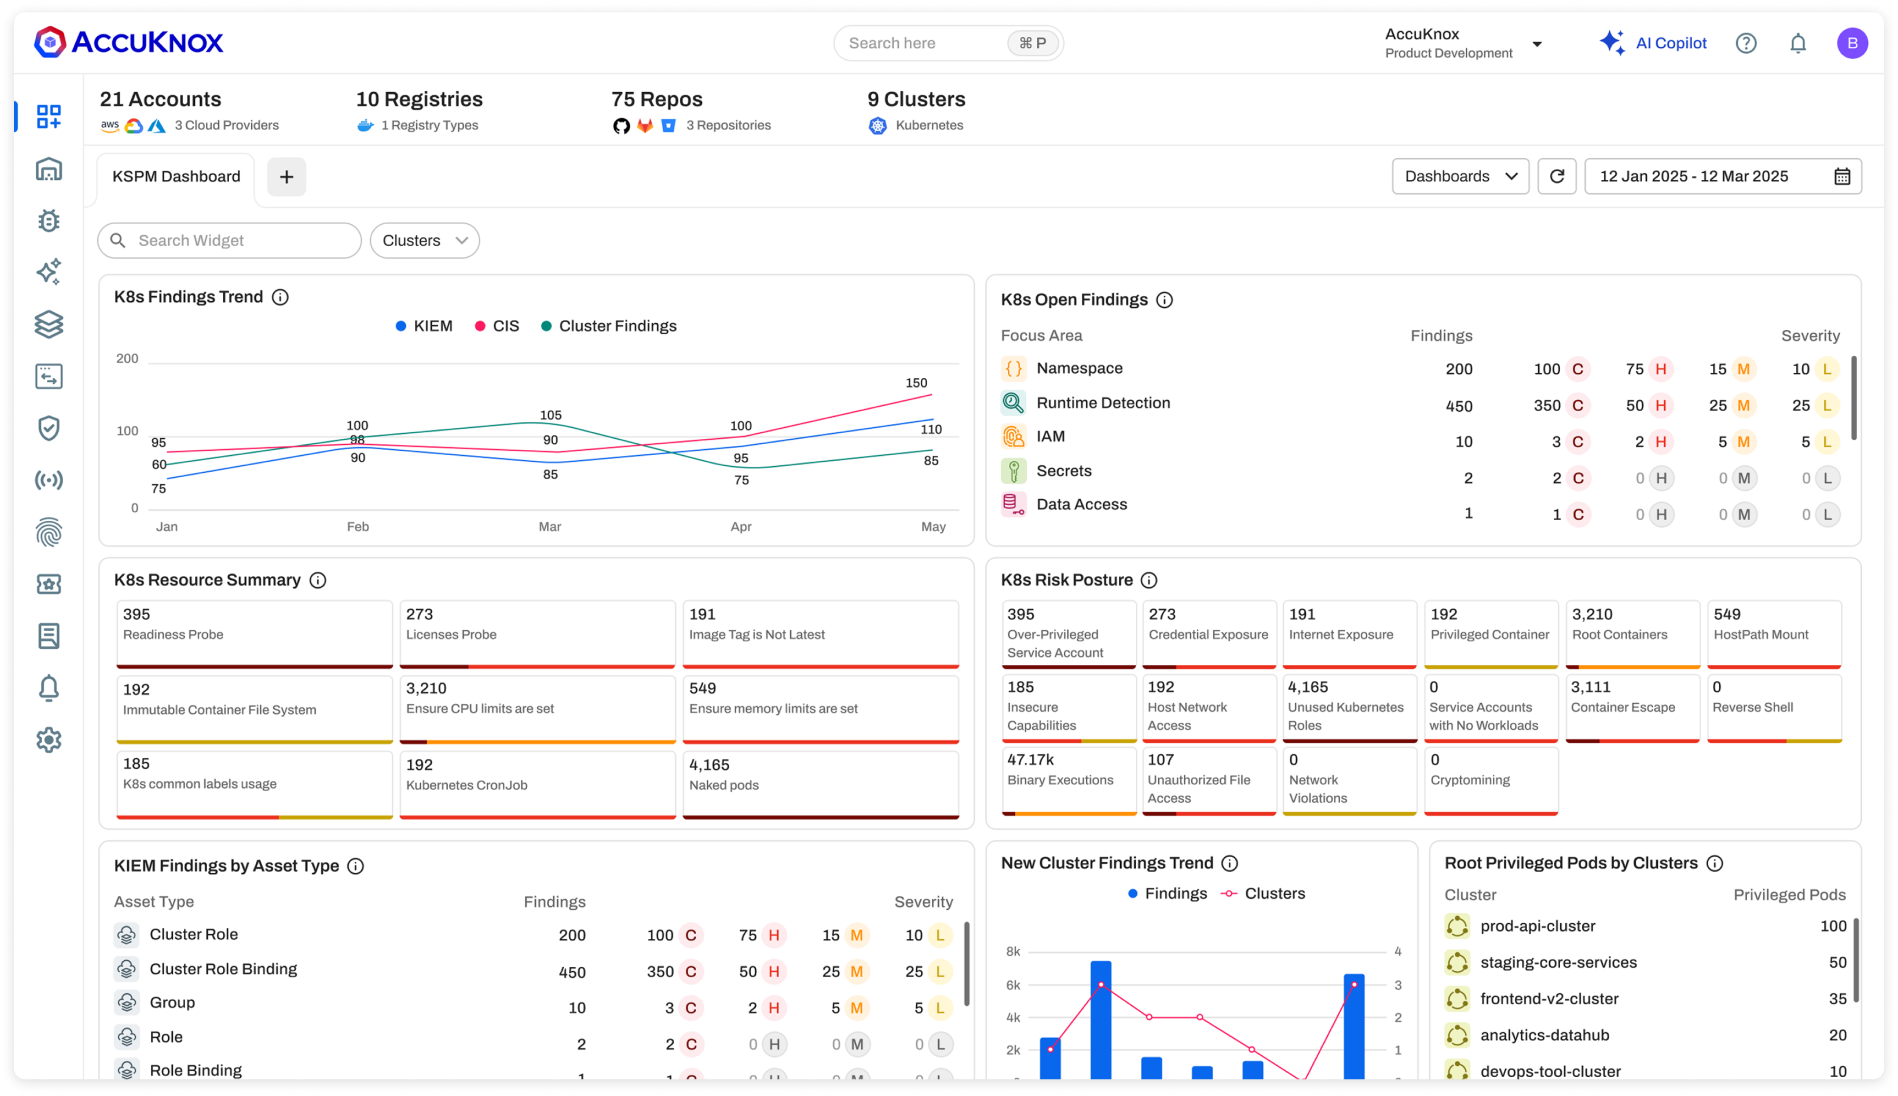Select the bug vulnerabilities icon in sidebar
The image size is (1898, 1096).
[x=48, y=221]
